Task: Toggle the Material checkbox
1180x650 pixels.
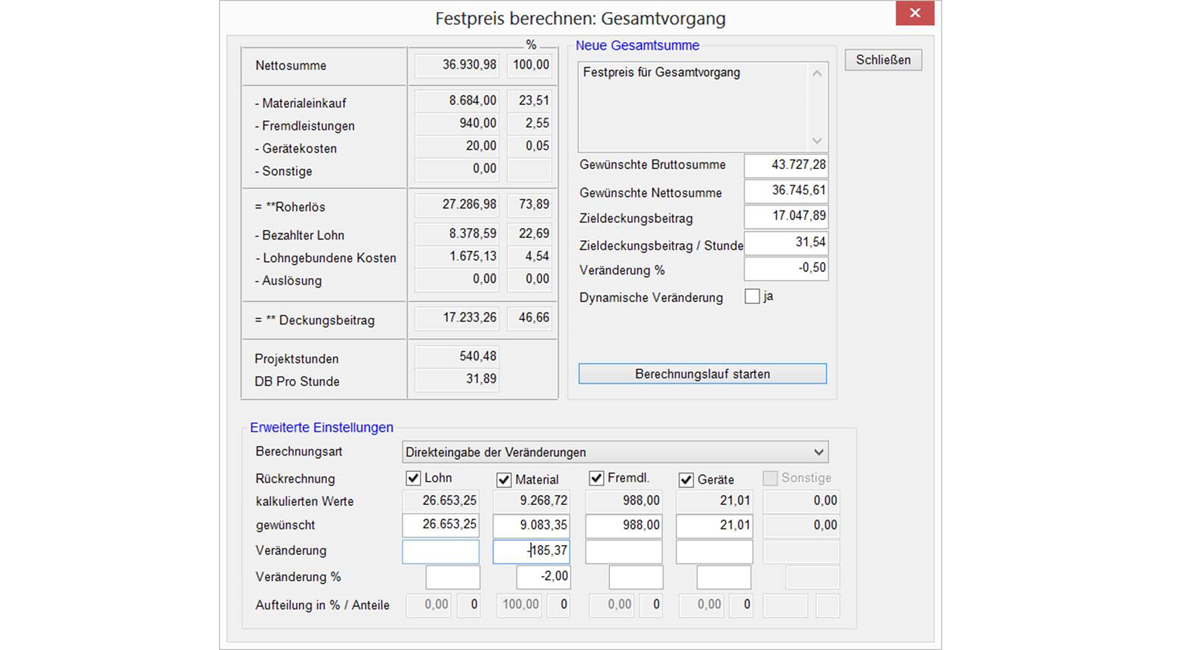Action: click(504, 480)
